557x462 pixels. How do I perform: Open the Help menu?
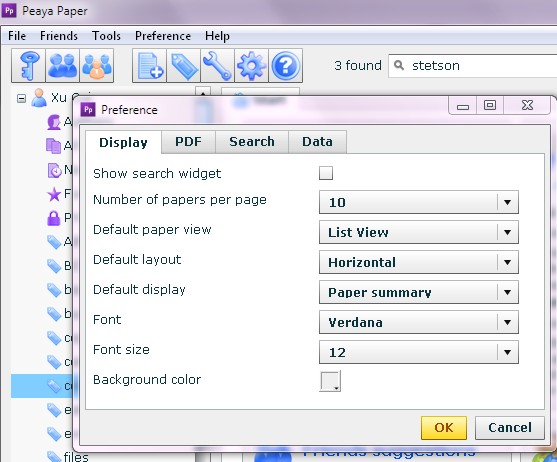pyautogui.click(x=217, y=36)
